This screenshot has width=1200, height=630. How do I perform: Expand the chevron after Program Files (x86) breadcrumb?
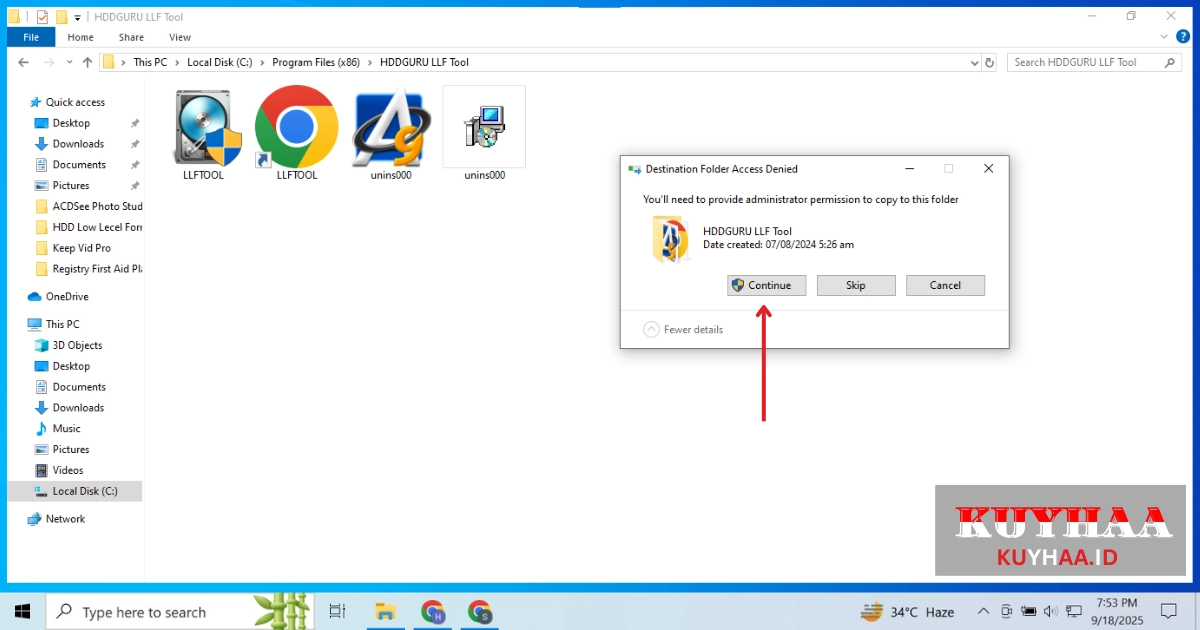[x=371, y=62]
